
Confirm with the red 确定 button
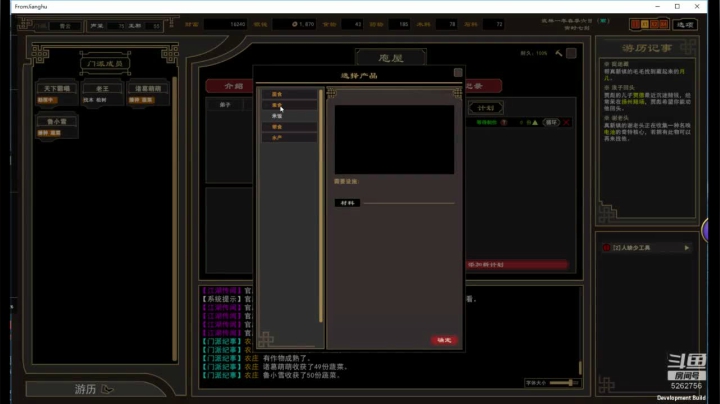(444, 340)
